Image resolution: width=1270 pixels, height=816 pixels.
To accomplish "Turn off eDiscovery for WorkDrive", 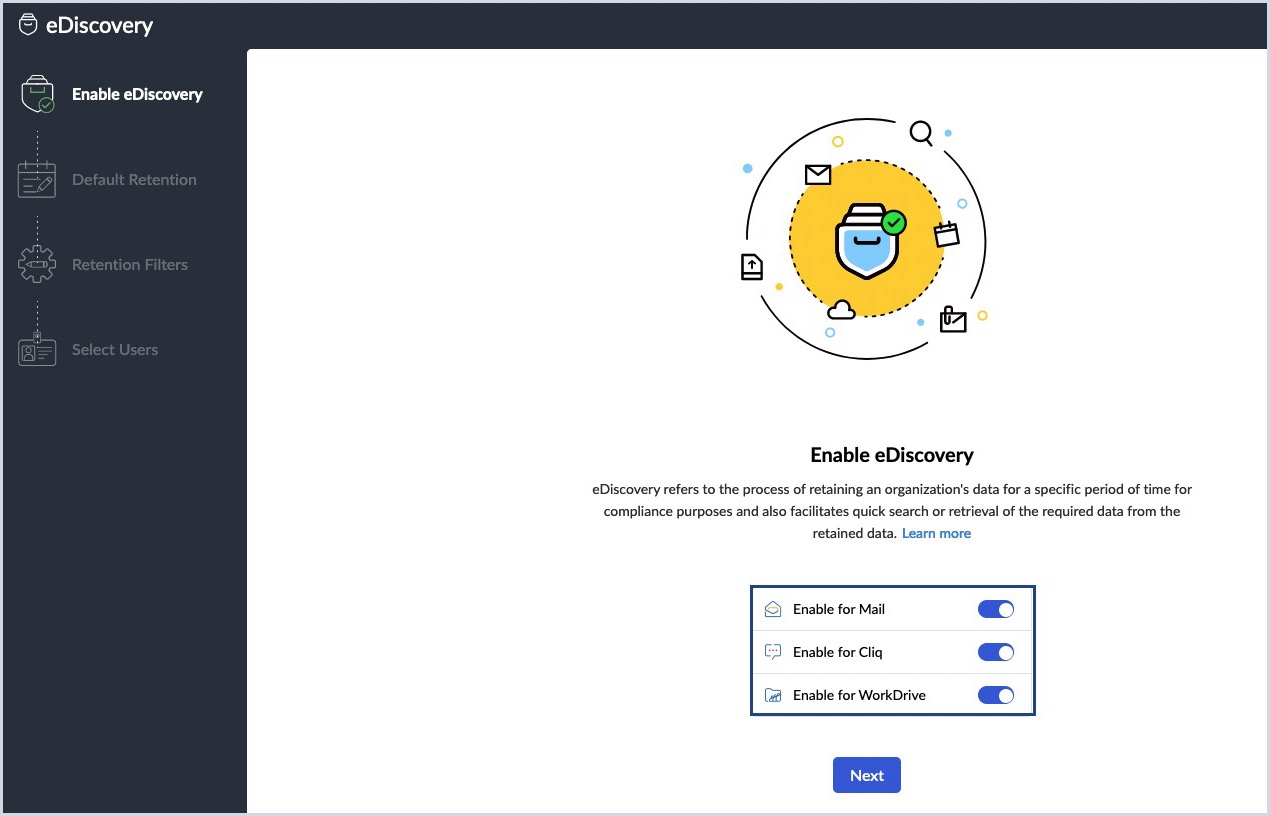I will pyautogui.click(x=996, y=694).
